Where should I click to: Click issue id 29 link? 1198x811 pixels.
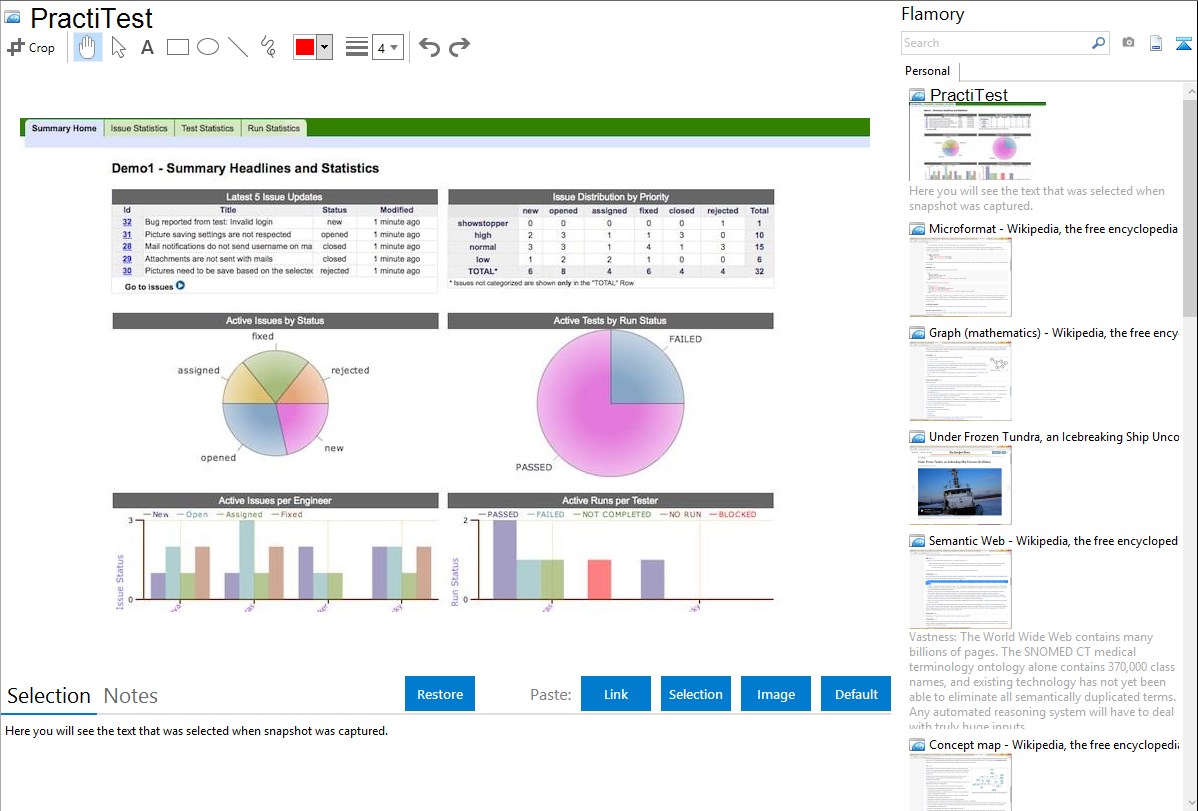coord(127,259)
